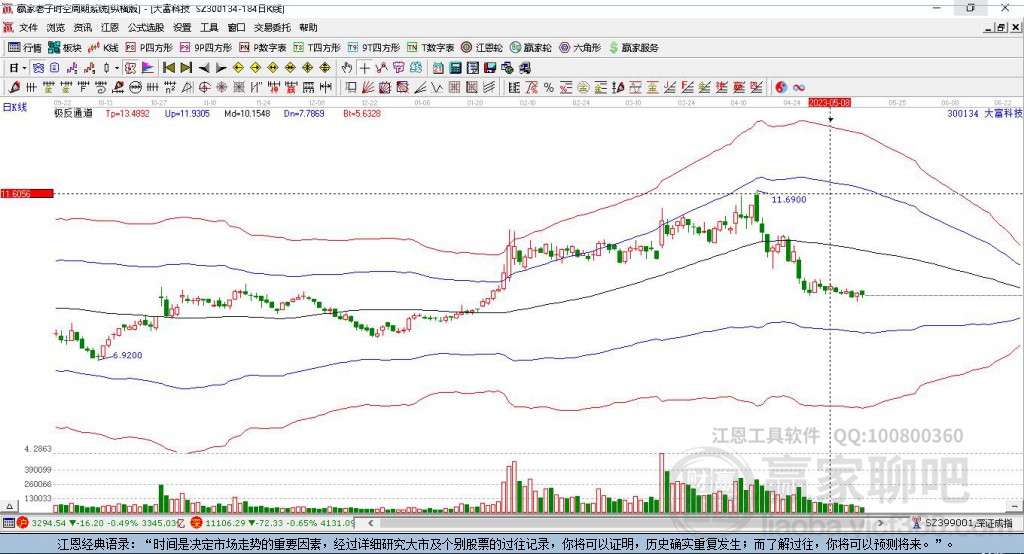Viewport: 1024px width, 554px height.
Task: Click the red-blue yin-yang icon
Action: click(x=781, y=88)
